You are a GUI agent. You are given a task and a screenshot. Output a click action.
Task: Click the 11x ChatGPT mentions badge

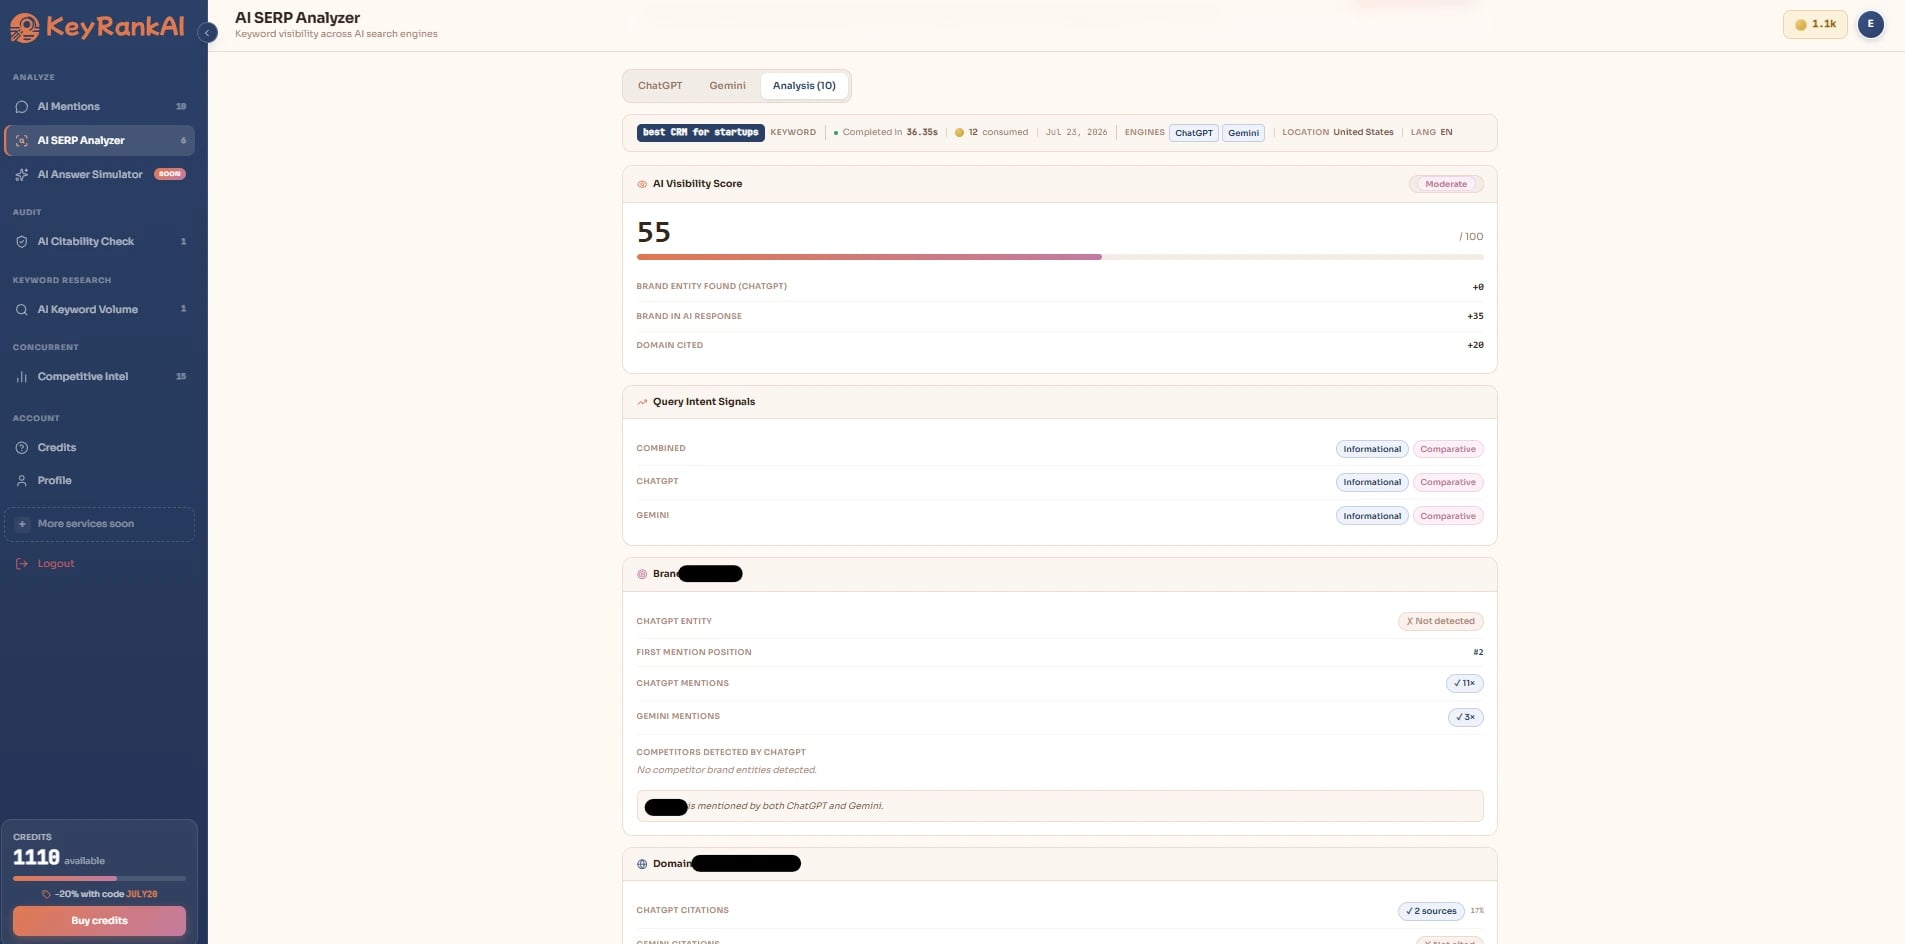tap(1464, 683)
